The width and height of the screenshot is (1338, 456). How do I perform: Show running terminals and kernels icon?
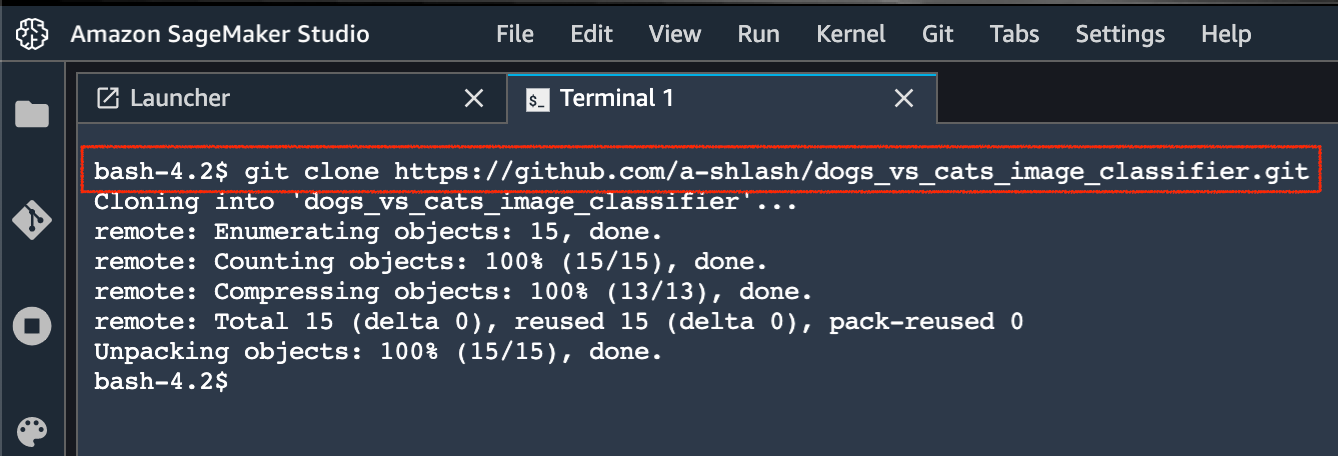[x=32, y=326]
